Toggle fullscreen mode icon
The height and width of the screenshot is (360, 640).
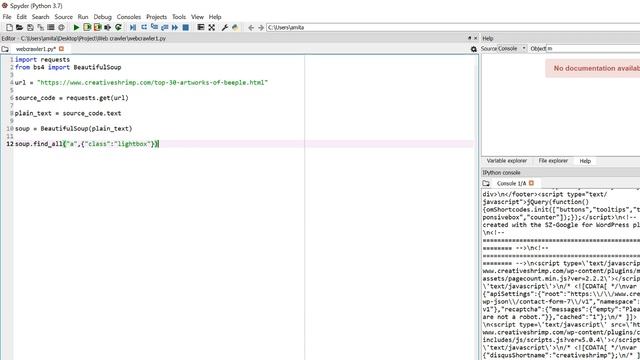[x=211, y=27]
